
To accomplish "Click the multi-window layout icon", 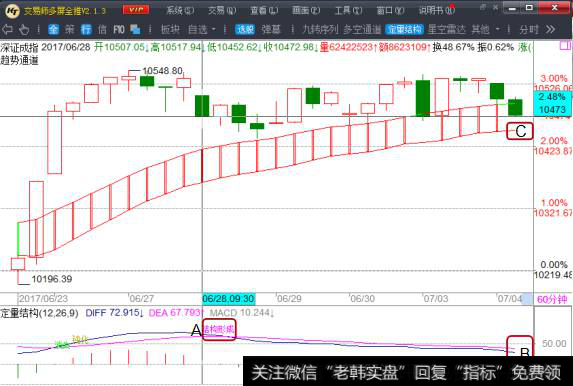I will click(x=136, y=29).
